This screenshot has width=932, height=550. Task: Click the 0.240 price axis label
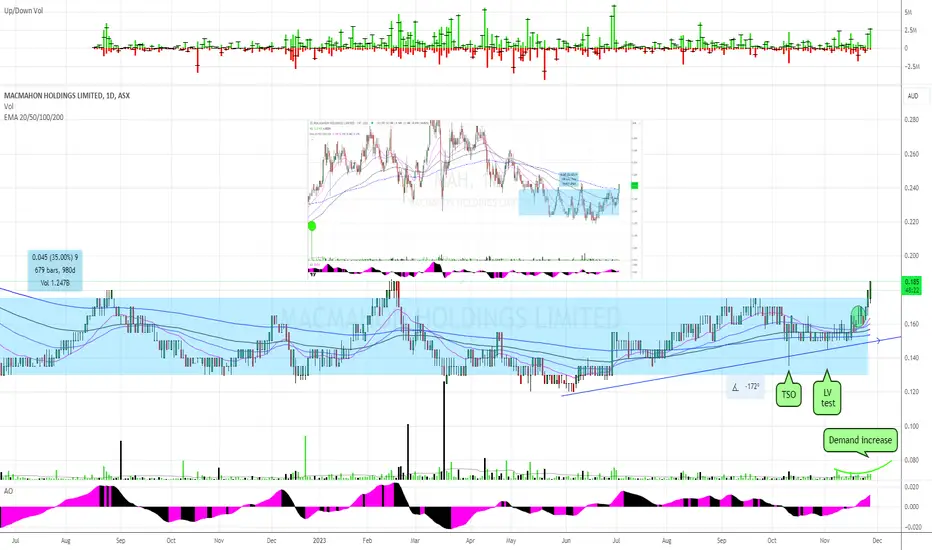pos(911,188)
